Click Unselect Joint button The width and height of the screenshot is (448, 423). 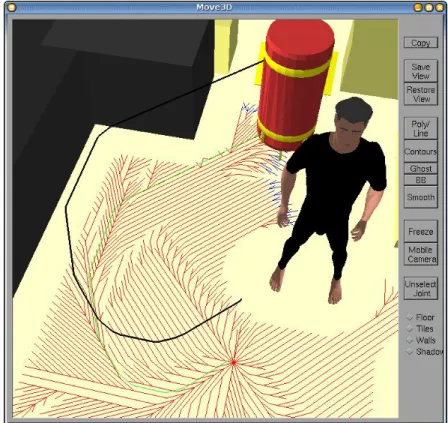[421, 289]
